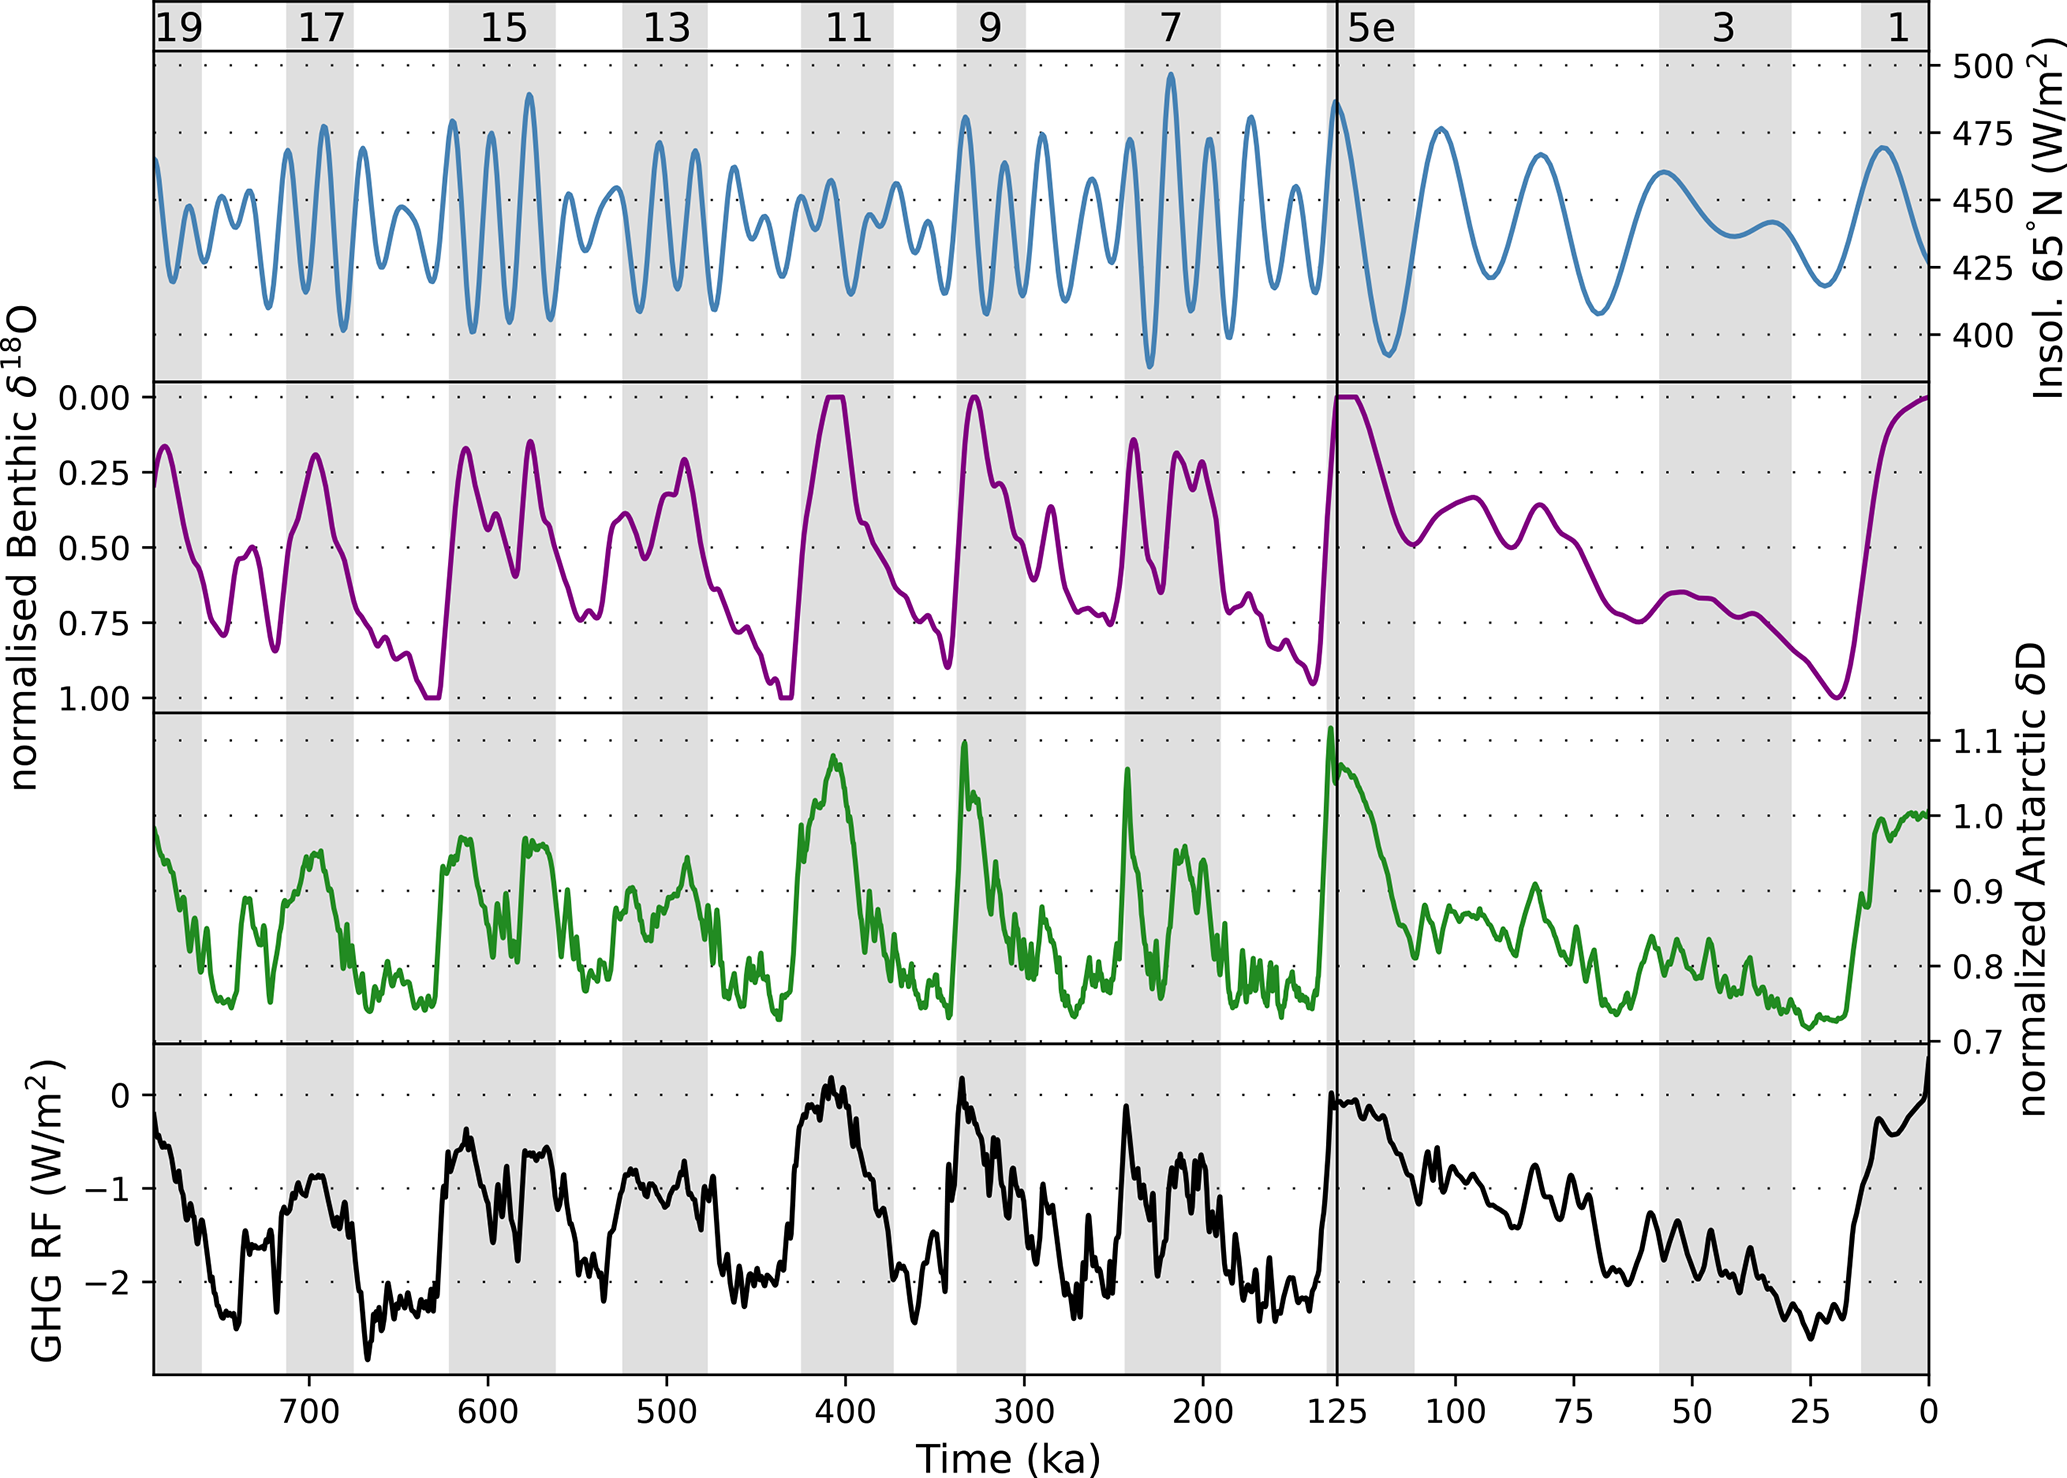Click the stage 1 label in top right
This screenshot has height=1478, width=2067.
(x=1898, y=27)
